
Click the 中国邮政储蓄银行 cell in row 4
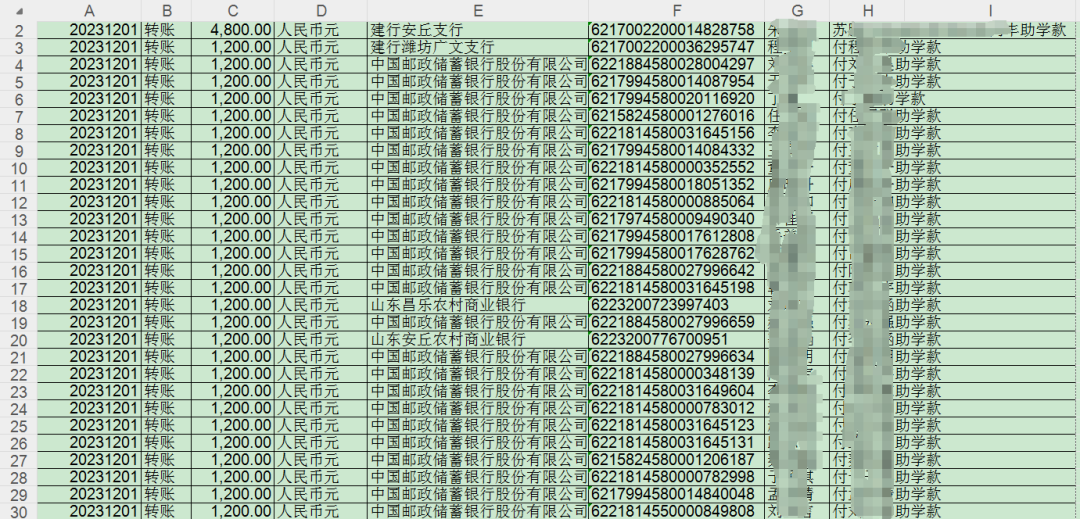[478, 65]
